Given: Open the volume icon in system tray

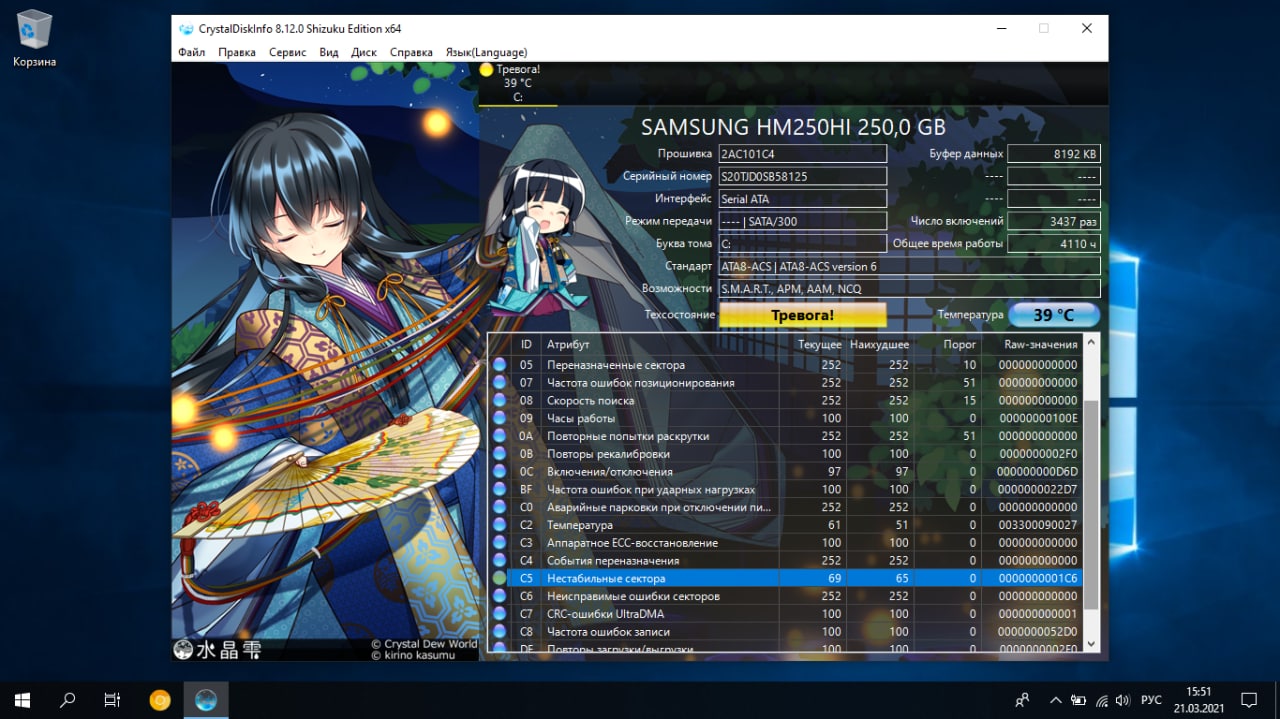Looking at the screenshot, I should (1123, 700).
